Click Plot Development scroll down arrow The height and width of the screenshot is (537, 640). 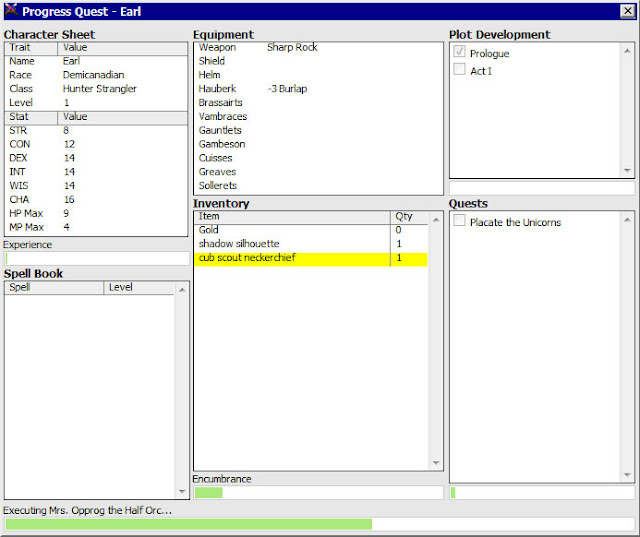(627, 170)
